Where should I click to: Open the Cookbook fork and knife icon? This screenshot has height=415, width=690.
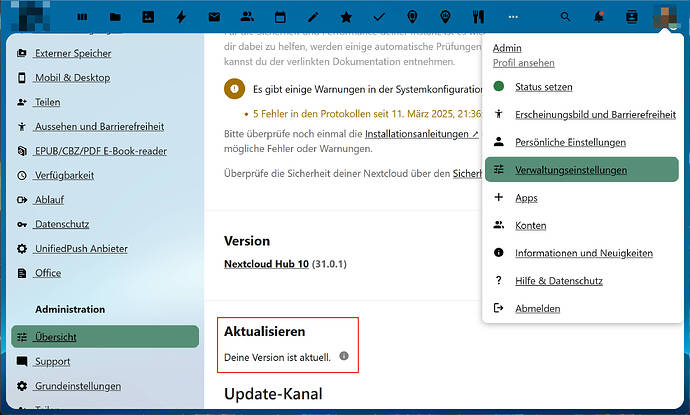coord(478,17)
